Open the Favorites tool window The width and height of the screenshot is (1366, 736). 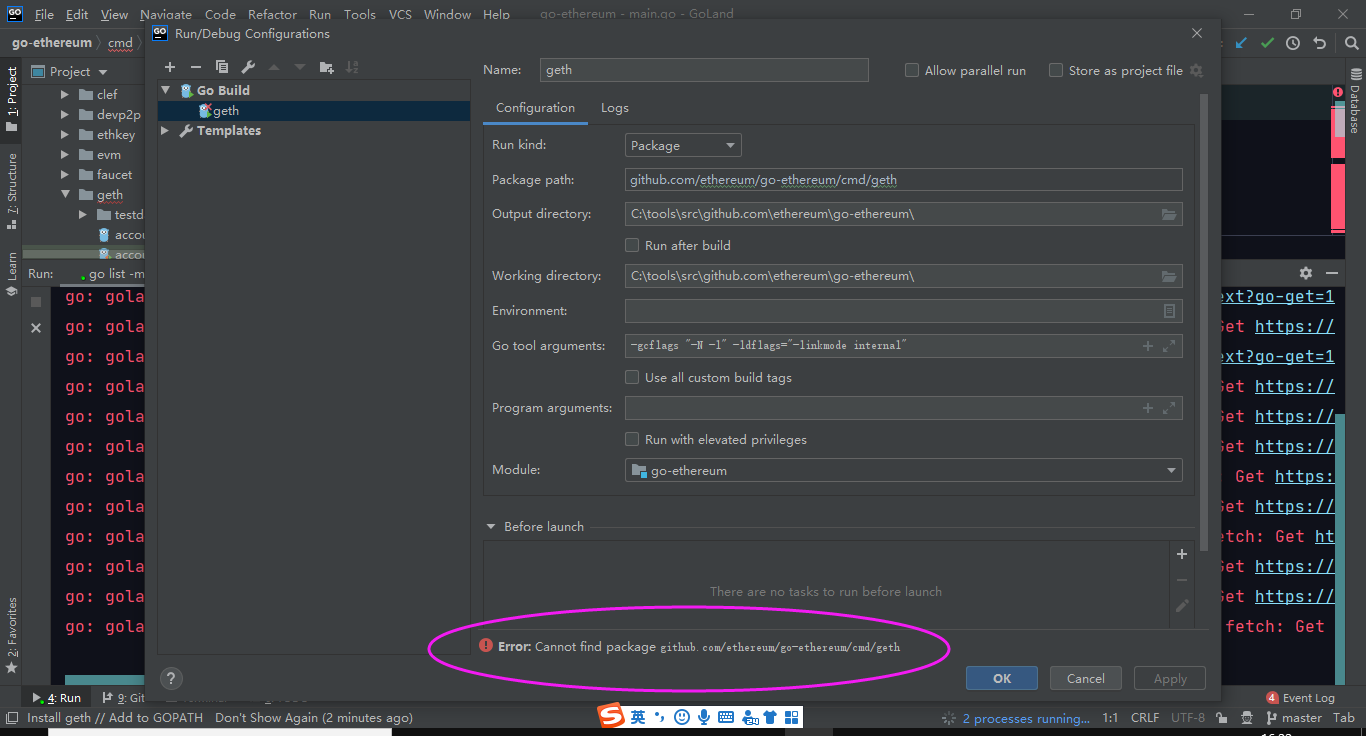click(x=12, y=635)
